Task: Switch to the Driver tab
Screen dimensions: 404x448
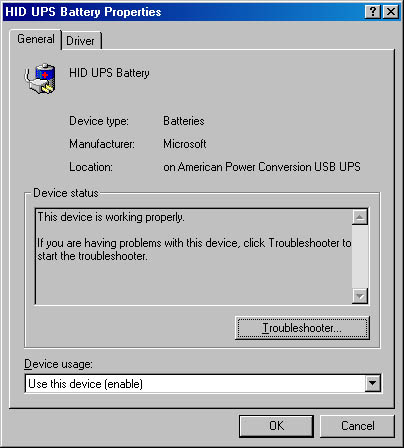Action: pos(81,41)
